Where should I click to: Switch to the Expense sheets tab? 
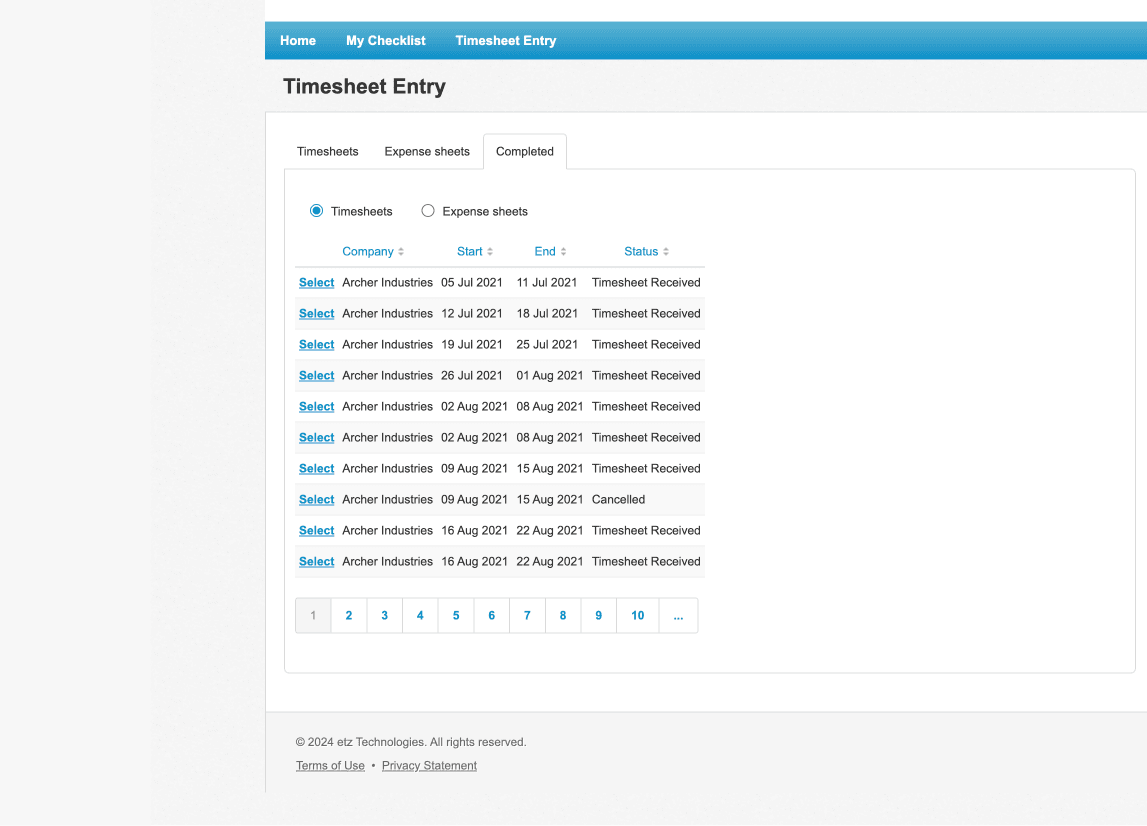coord(427,151)
